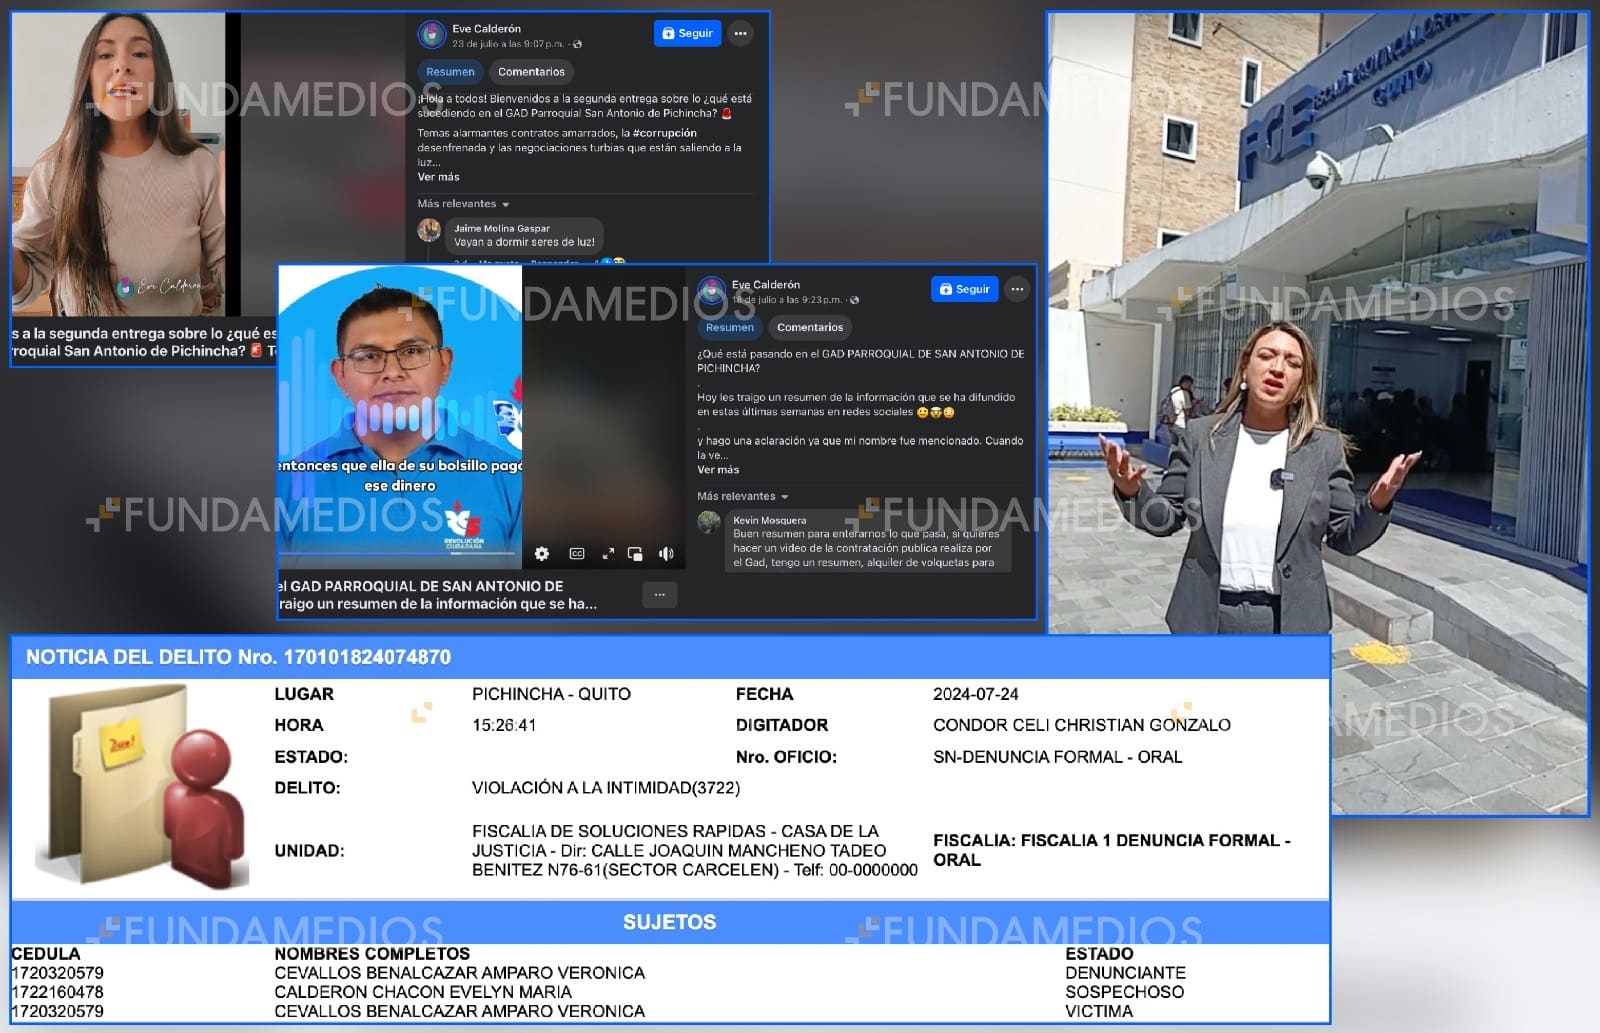The width and height of the screenshot is (1600, 1033).
Task: Select Resumen tab on the 18 de julio post
Action: (x=729, y=327)
